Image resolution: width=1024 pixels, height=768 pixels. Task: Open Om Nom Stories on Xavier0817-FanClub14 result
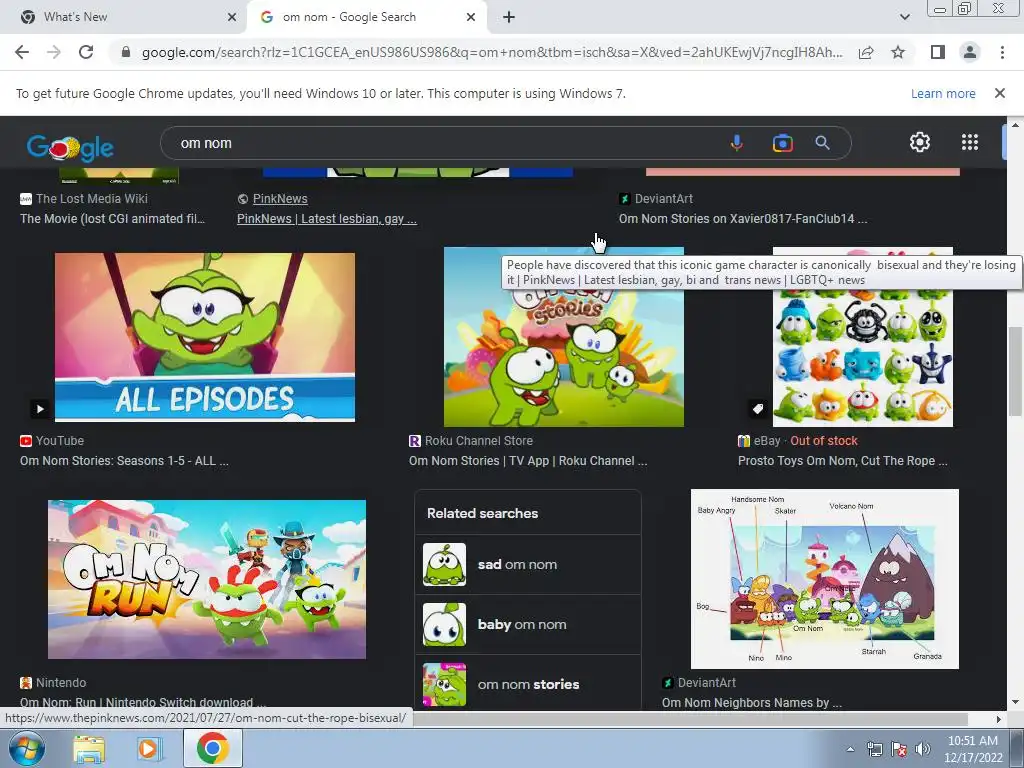pos(743,219)
